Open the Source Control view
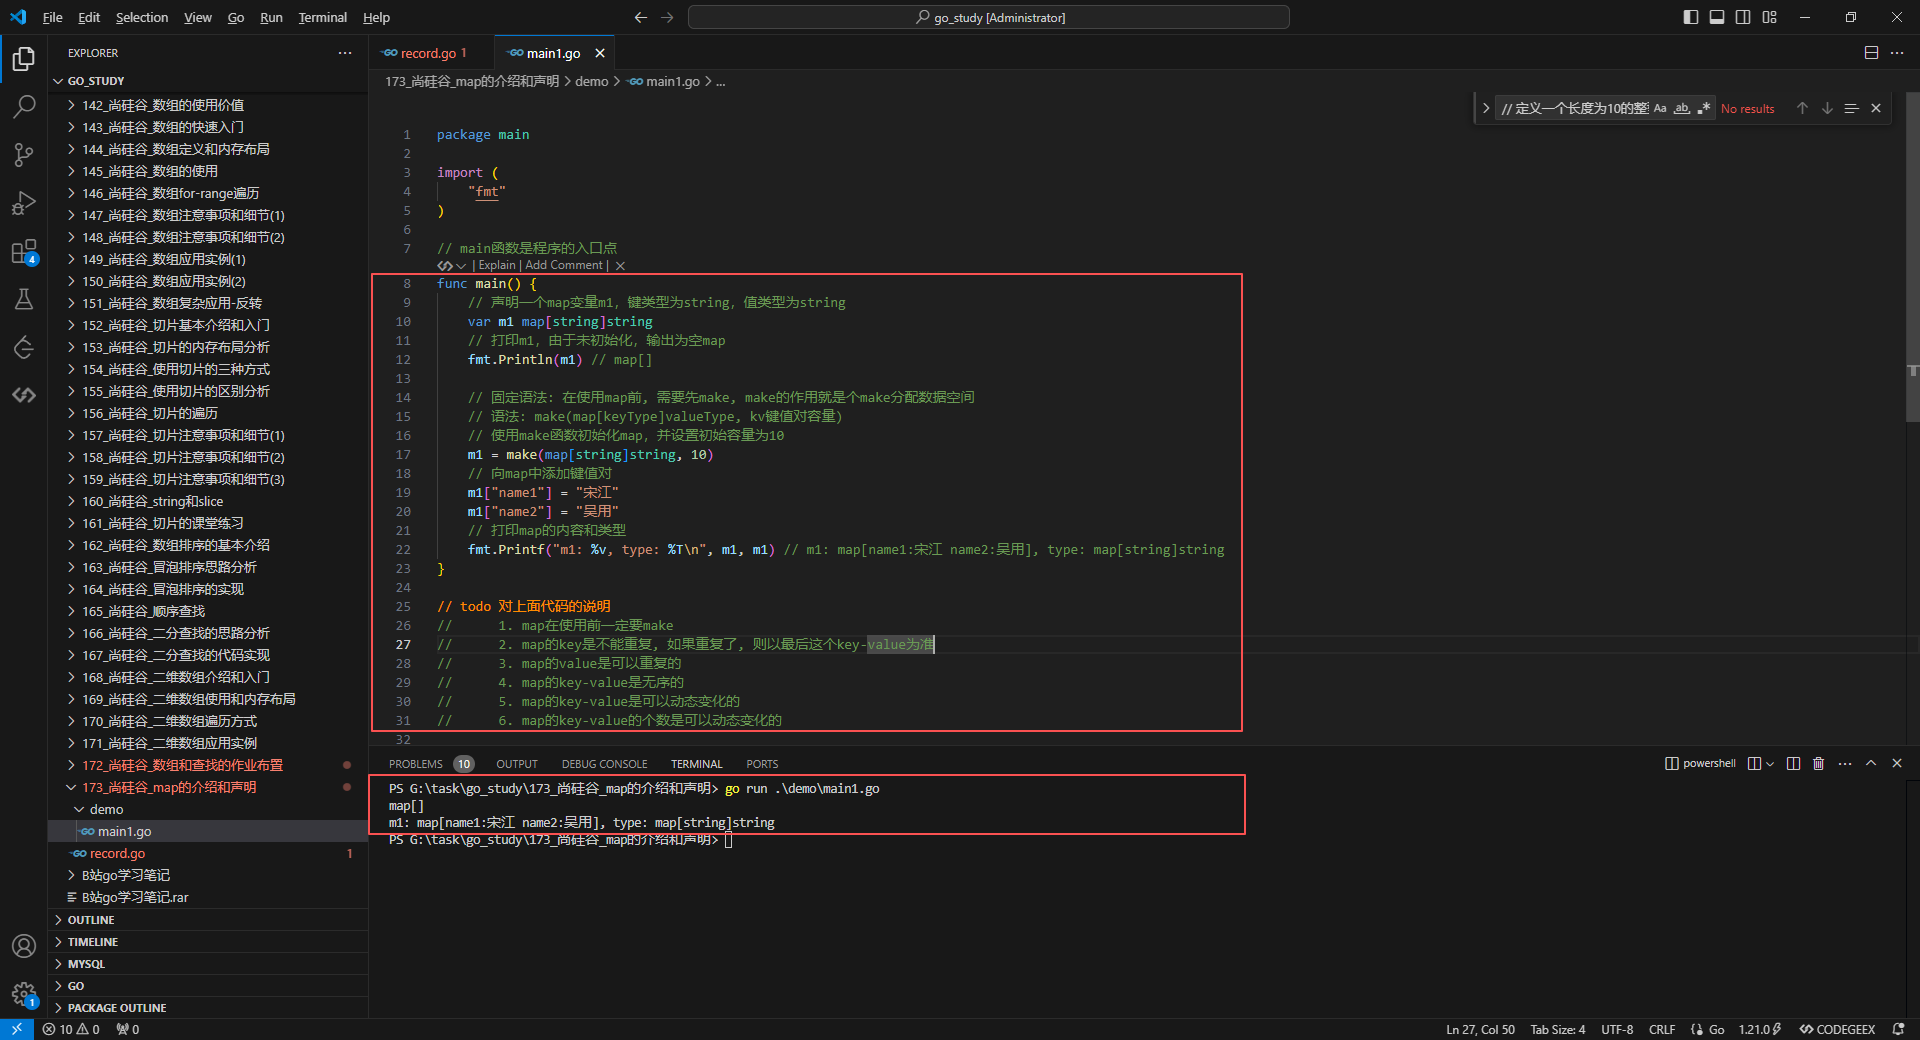 click(24, 154)
